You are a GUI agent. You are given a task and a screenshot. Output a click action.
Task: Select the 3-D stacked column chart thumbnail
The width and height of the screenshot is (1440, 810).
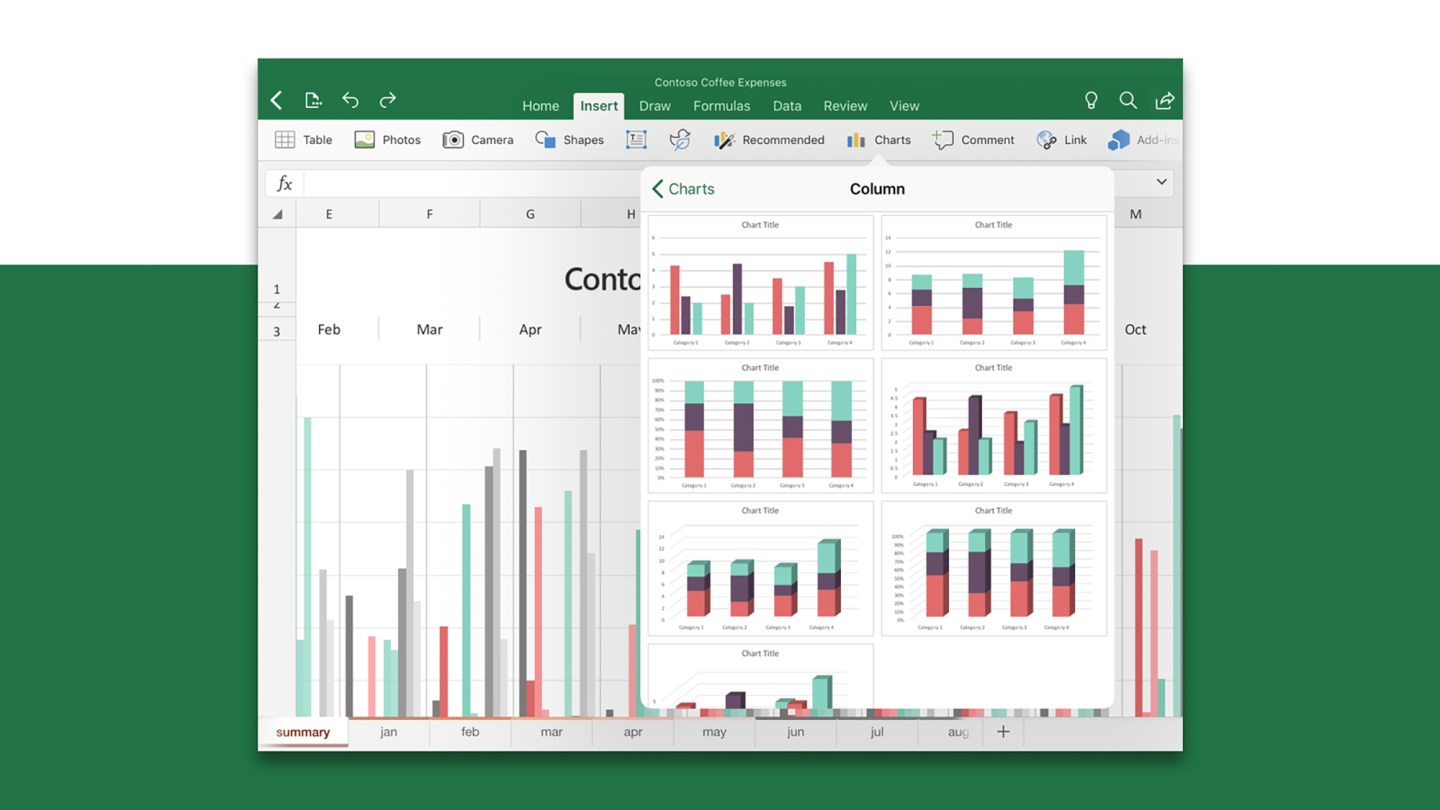click(x=760, y=570)
